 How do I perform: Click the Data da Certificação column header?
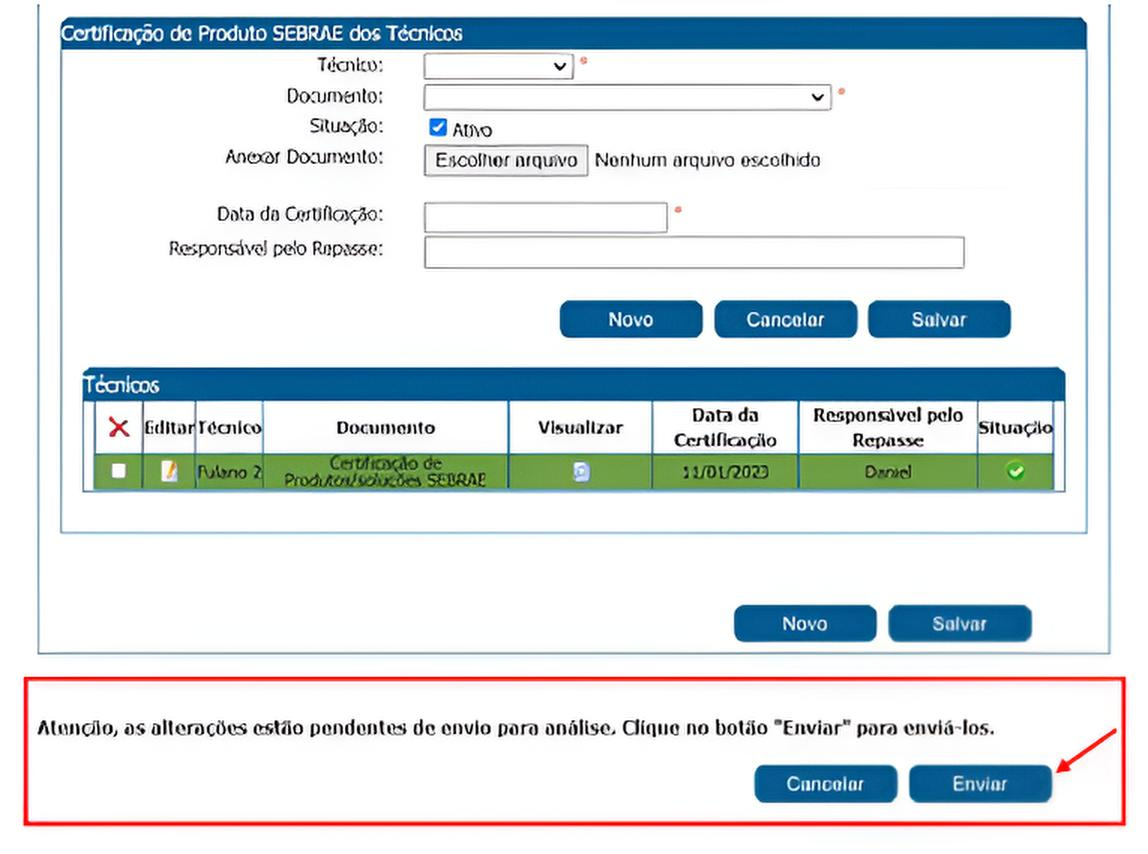tap(725, 428)
